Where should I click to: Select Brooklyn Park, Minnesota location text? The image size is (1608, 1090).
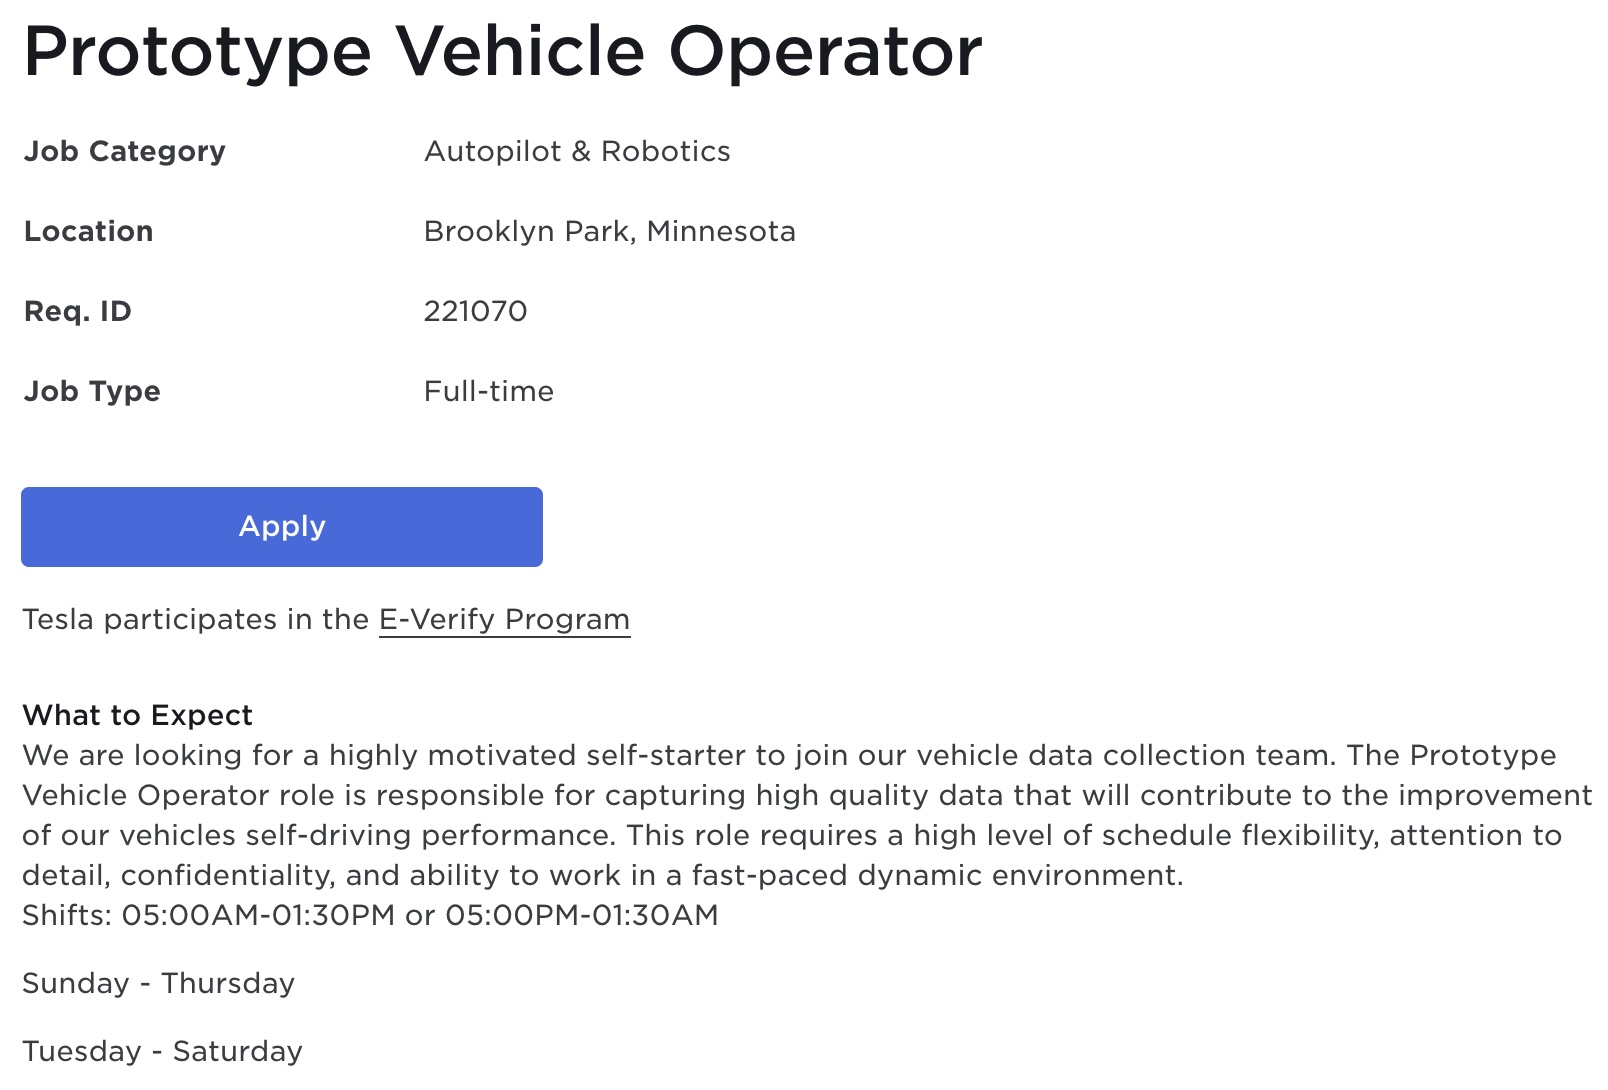[610, 231]
